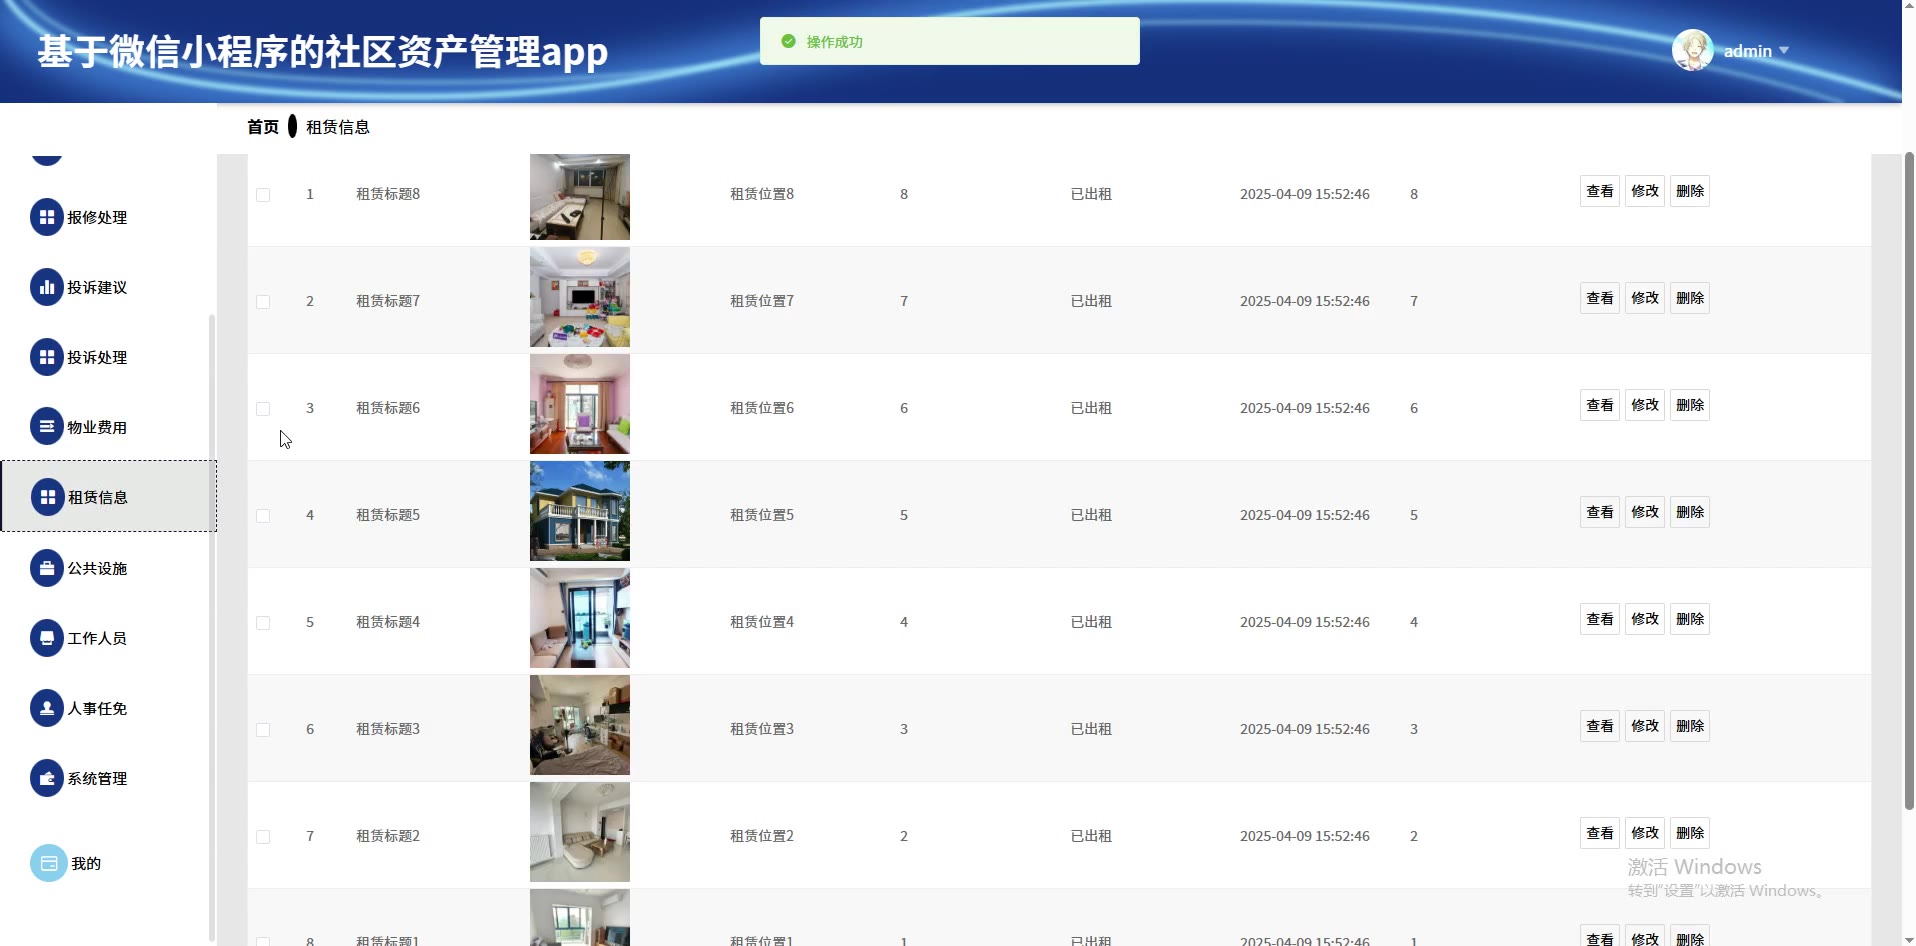Click 首页 breadcrumb link

click(x=263, y=127)
